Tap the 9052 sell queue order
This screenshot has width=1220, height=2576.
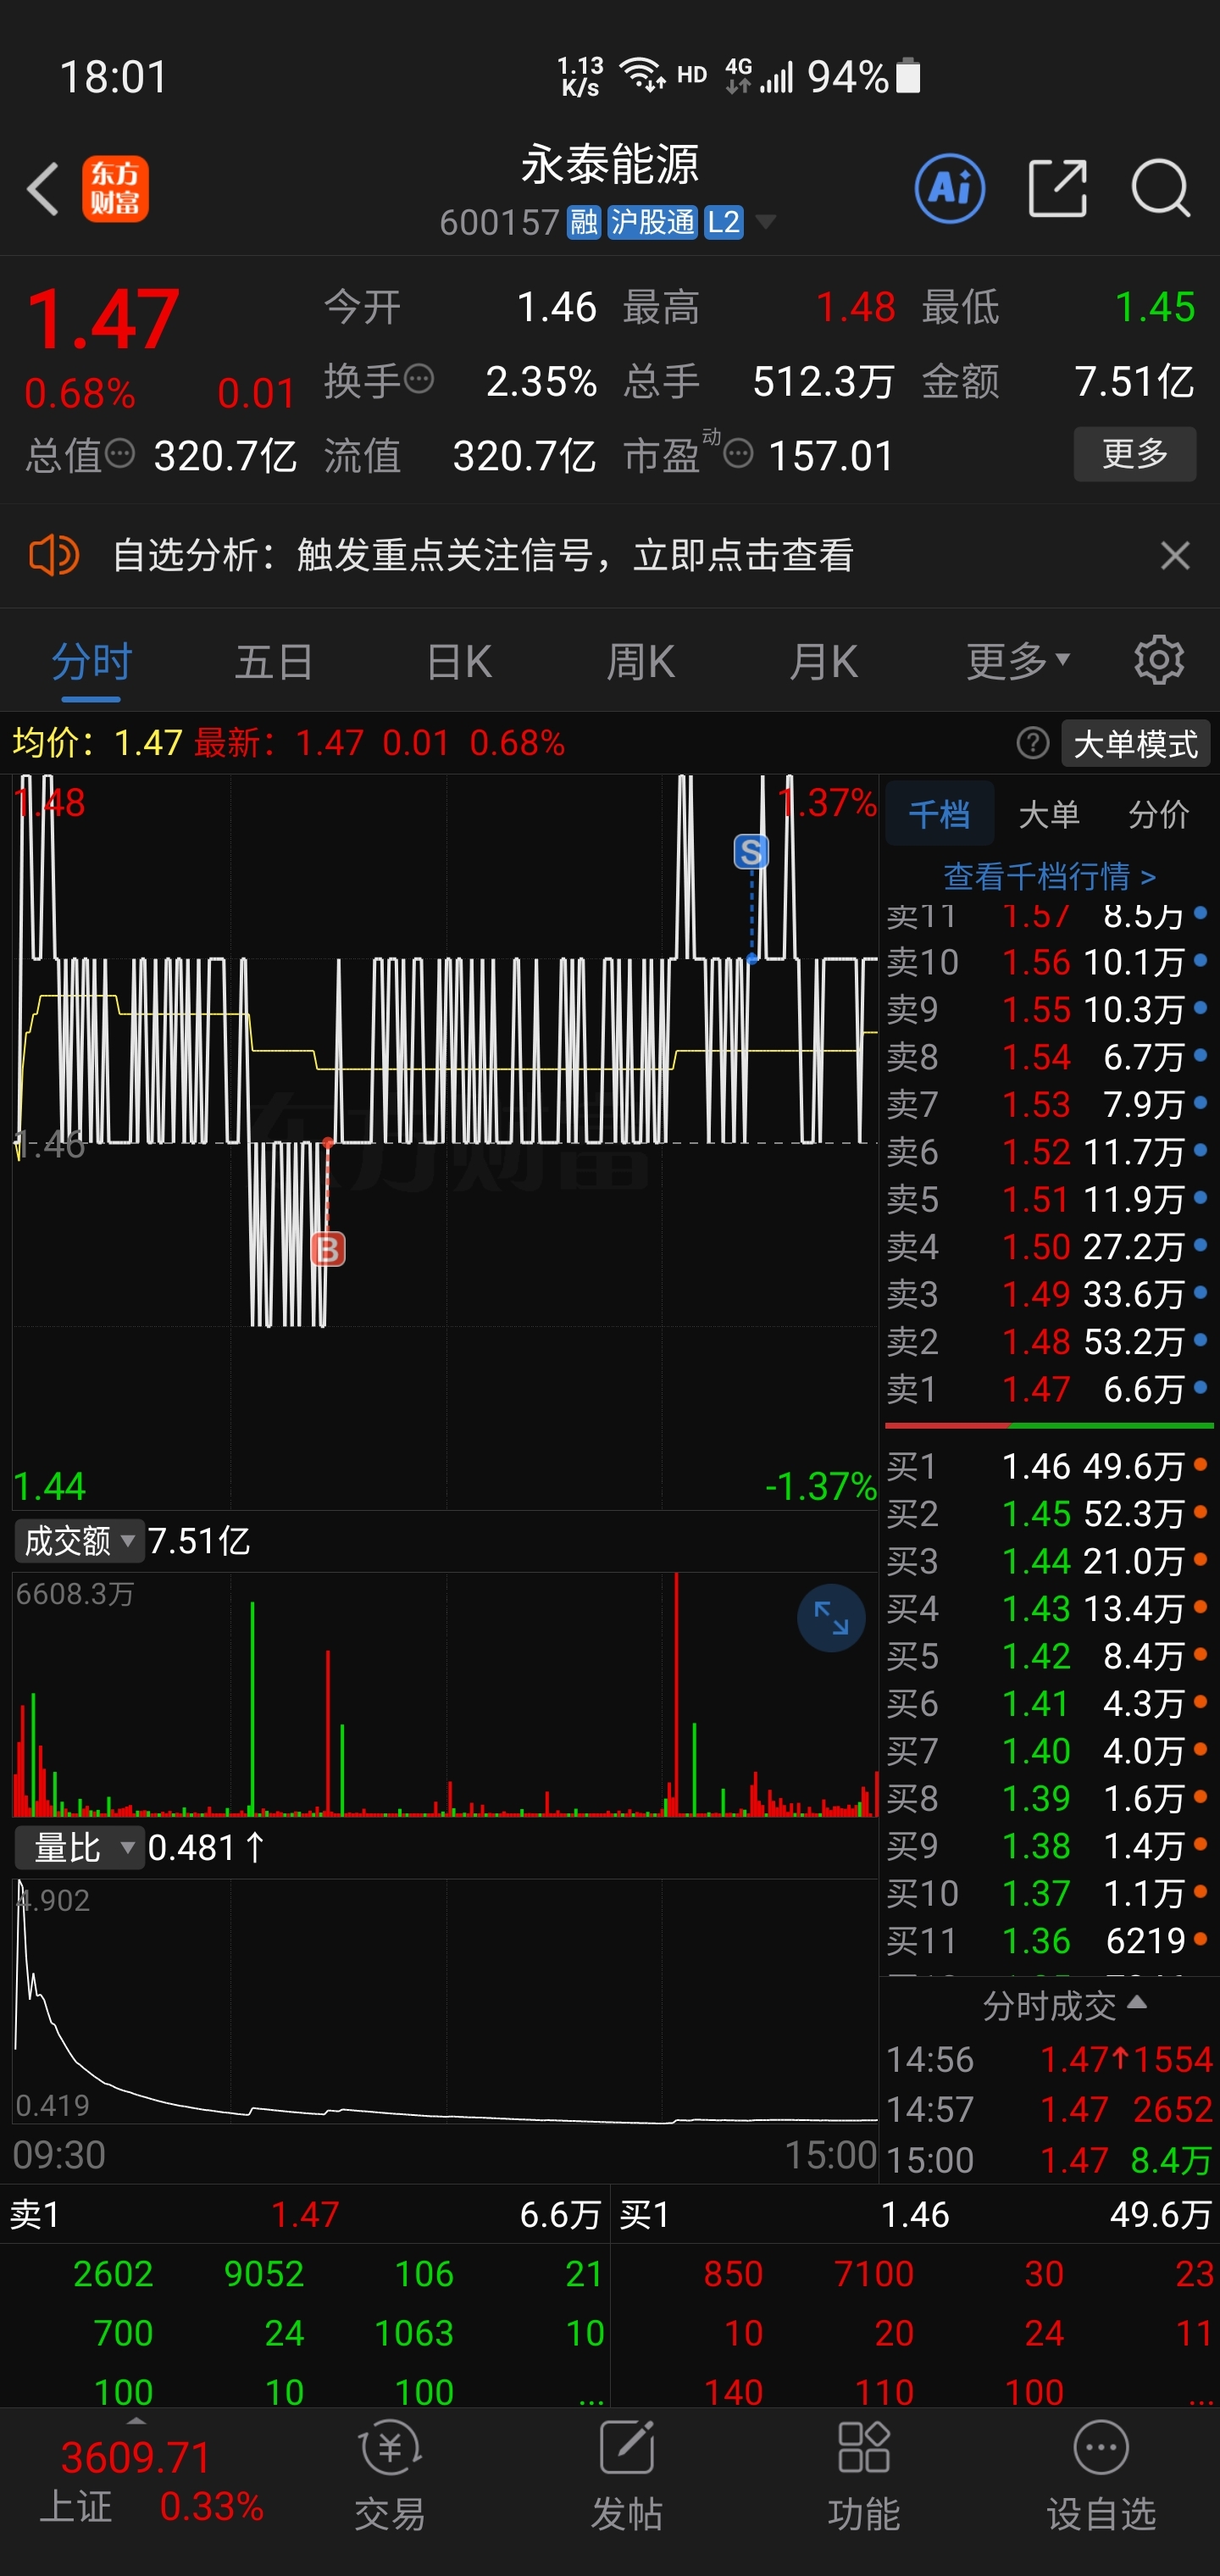(x=263, y=2274)
